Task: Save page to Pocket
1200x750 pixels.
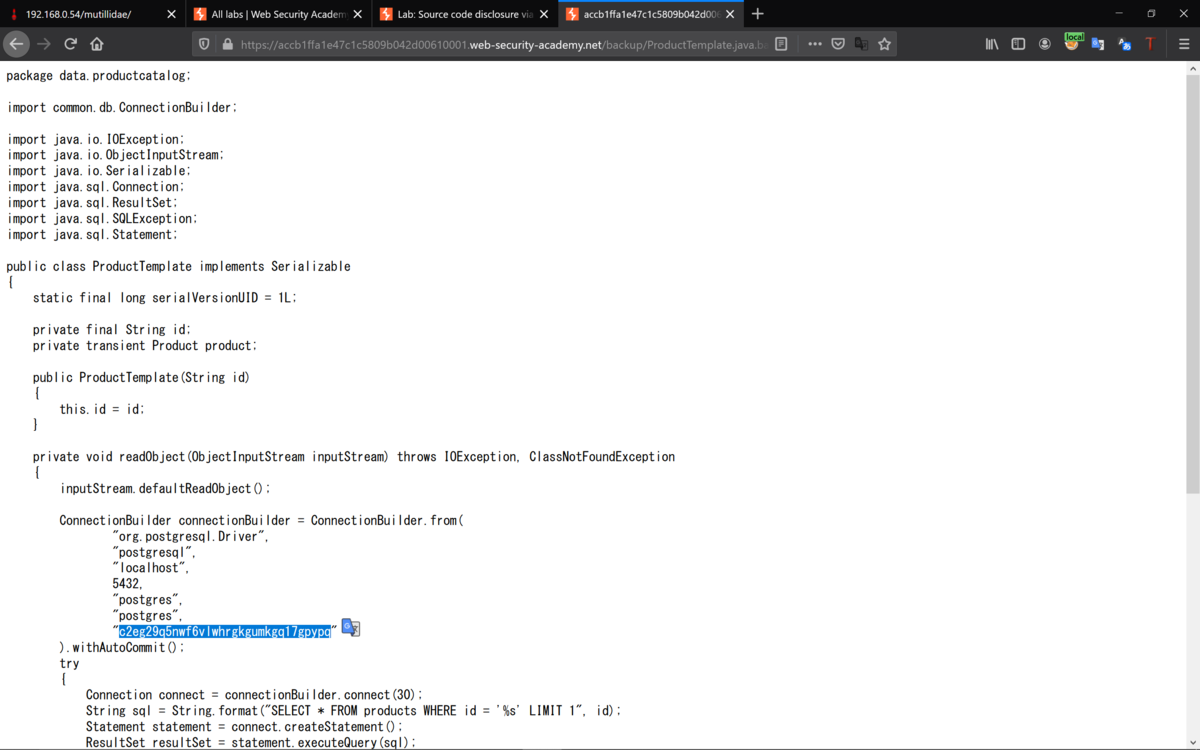Action: tap(838, 44)
